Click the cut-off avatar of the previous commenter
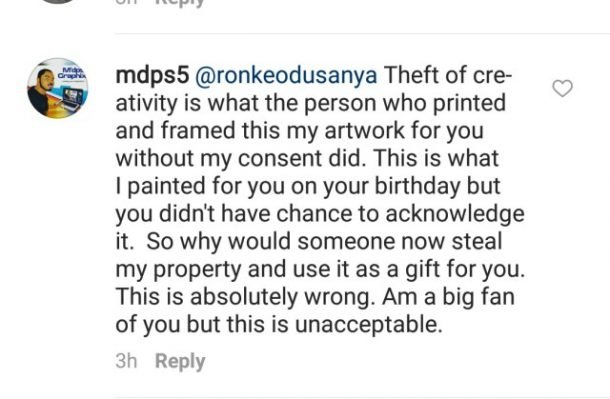Screen dimensions: 610x399 pos(58,1)
